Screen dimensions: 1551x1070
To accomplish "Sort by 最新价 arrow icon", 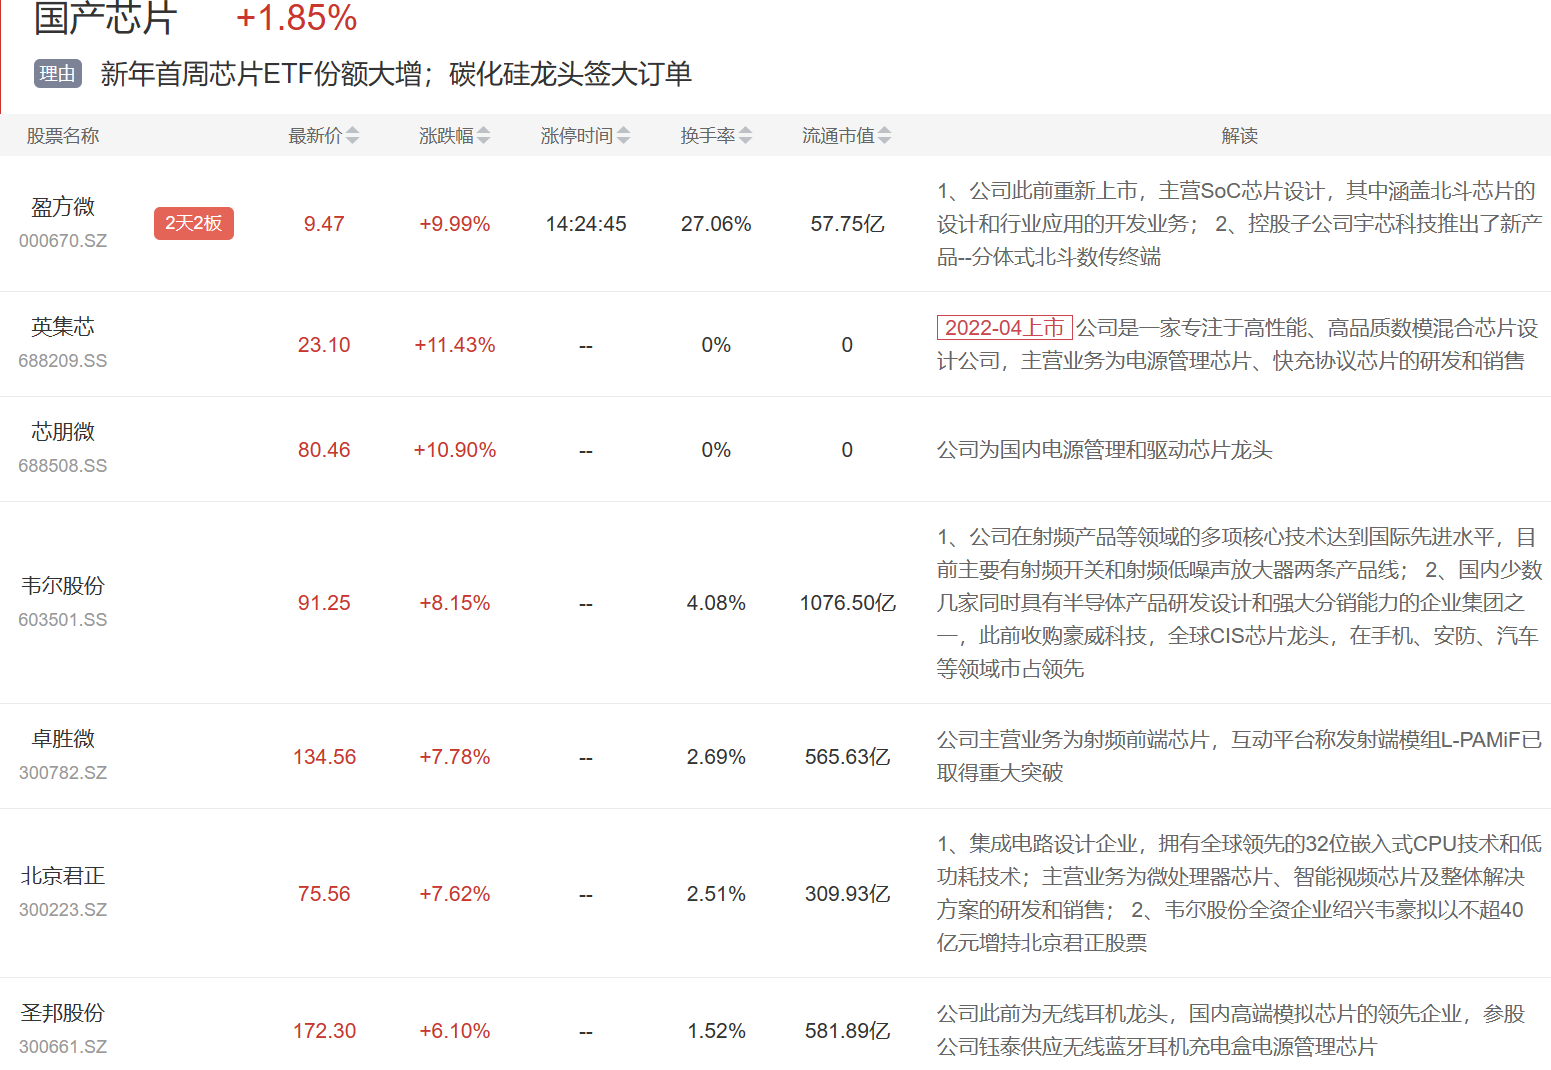I will point(352,136).
